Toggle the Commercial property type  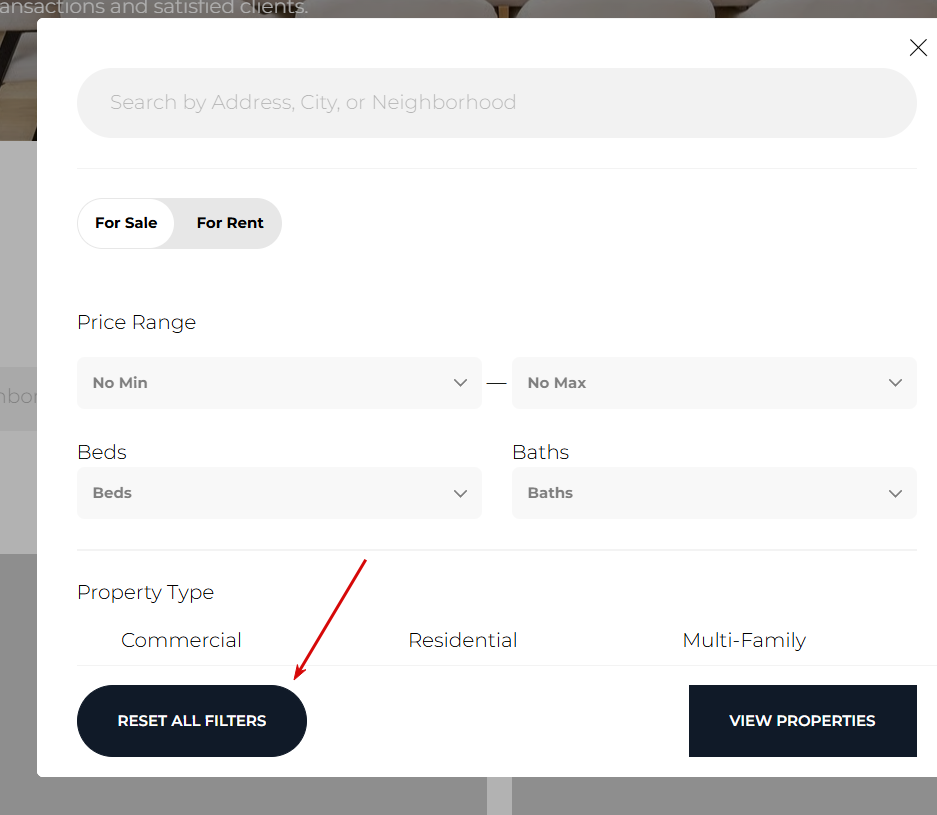[x=181, y=640]
